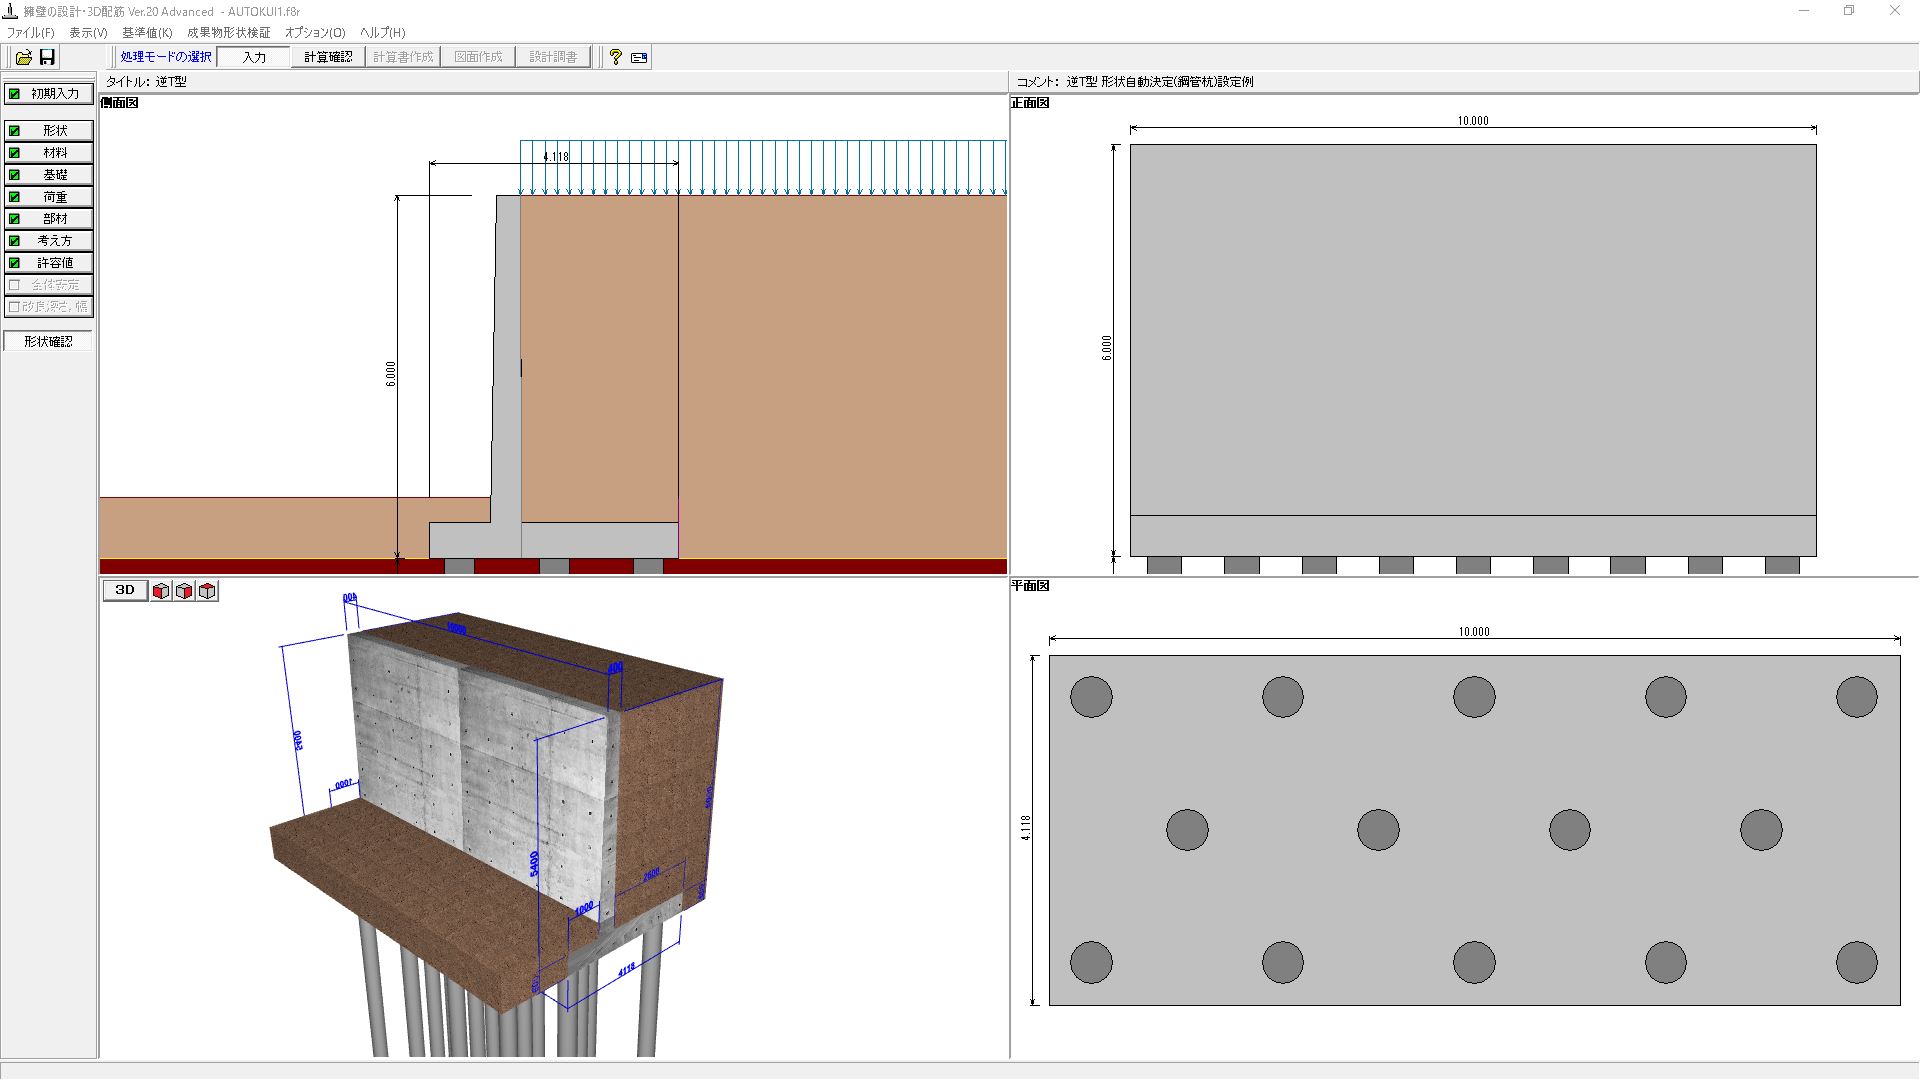Click the タイトル: 逆T型 text
The height and width of the screenshot is (1080, 1920).
[x=147, y=82]
